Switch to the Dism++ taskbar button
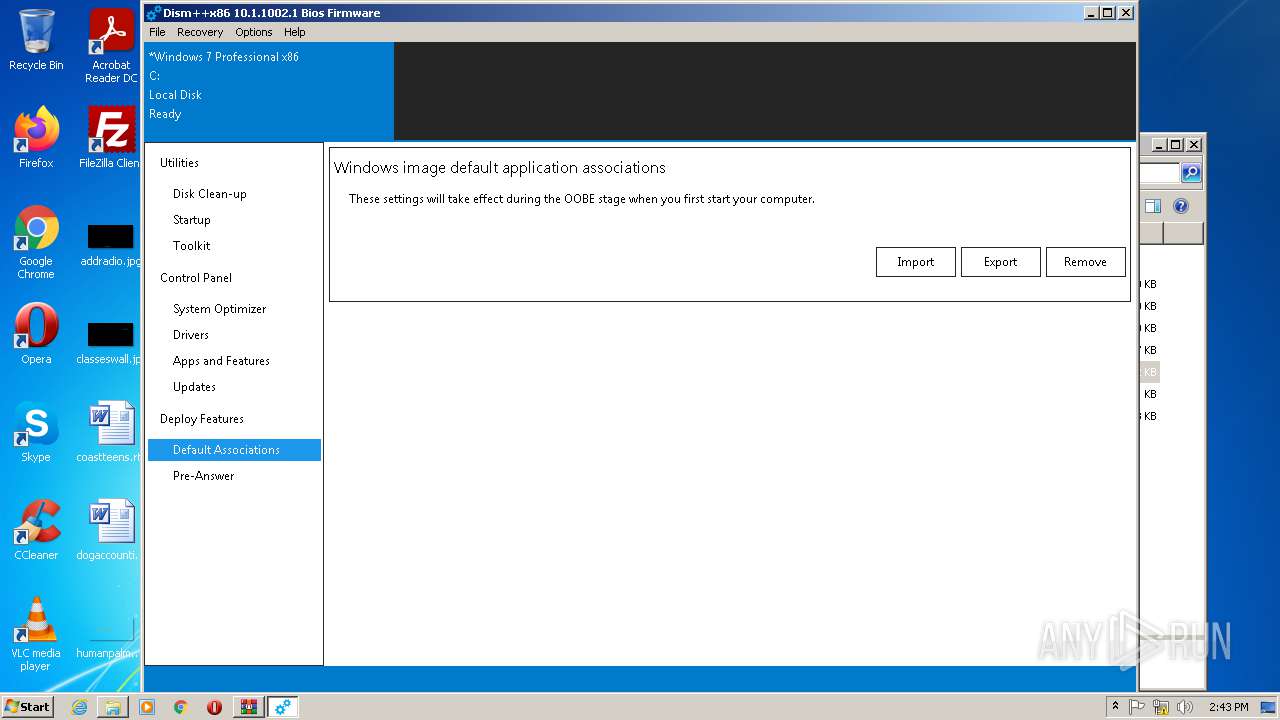The width and height of the screenshot is (1280, 720). pyautogui.click(x=283, y=707)
